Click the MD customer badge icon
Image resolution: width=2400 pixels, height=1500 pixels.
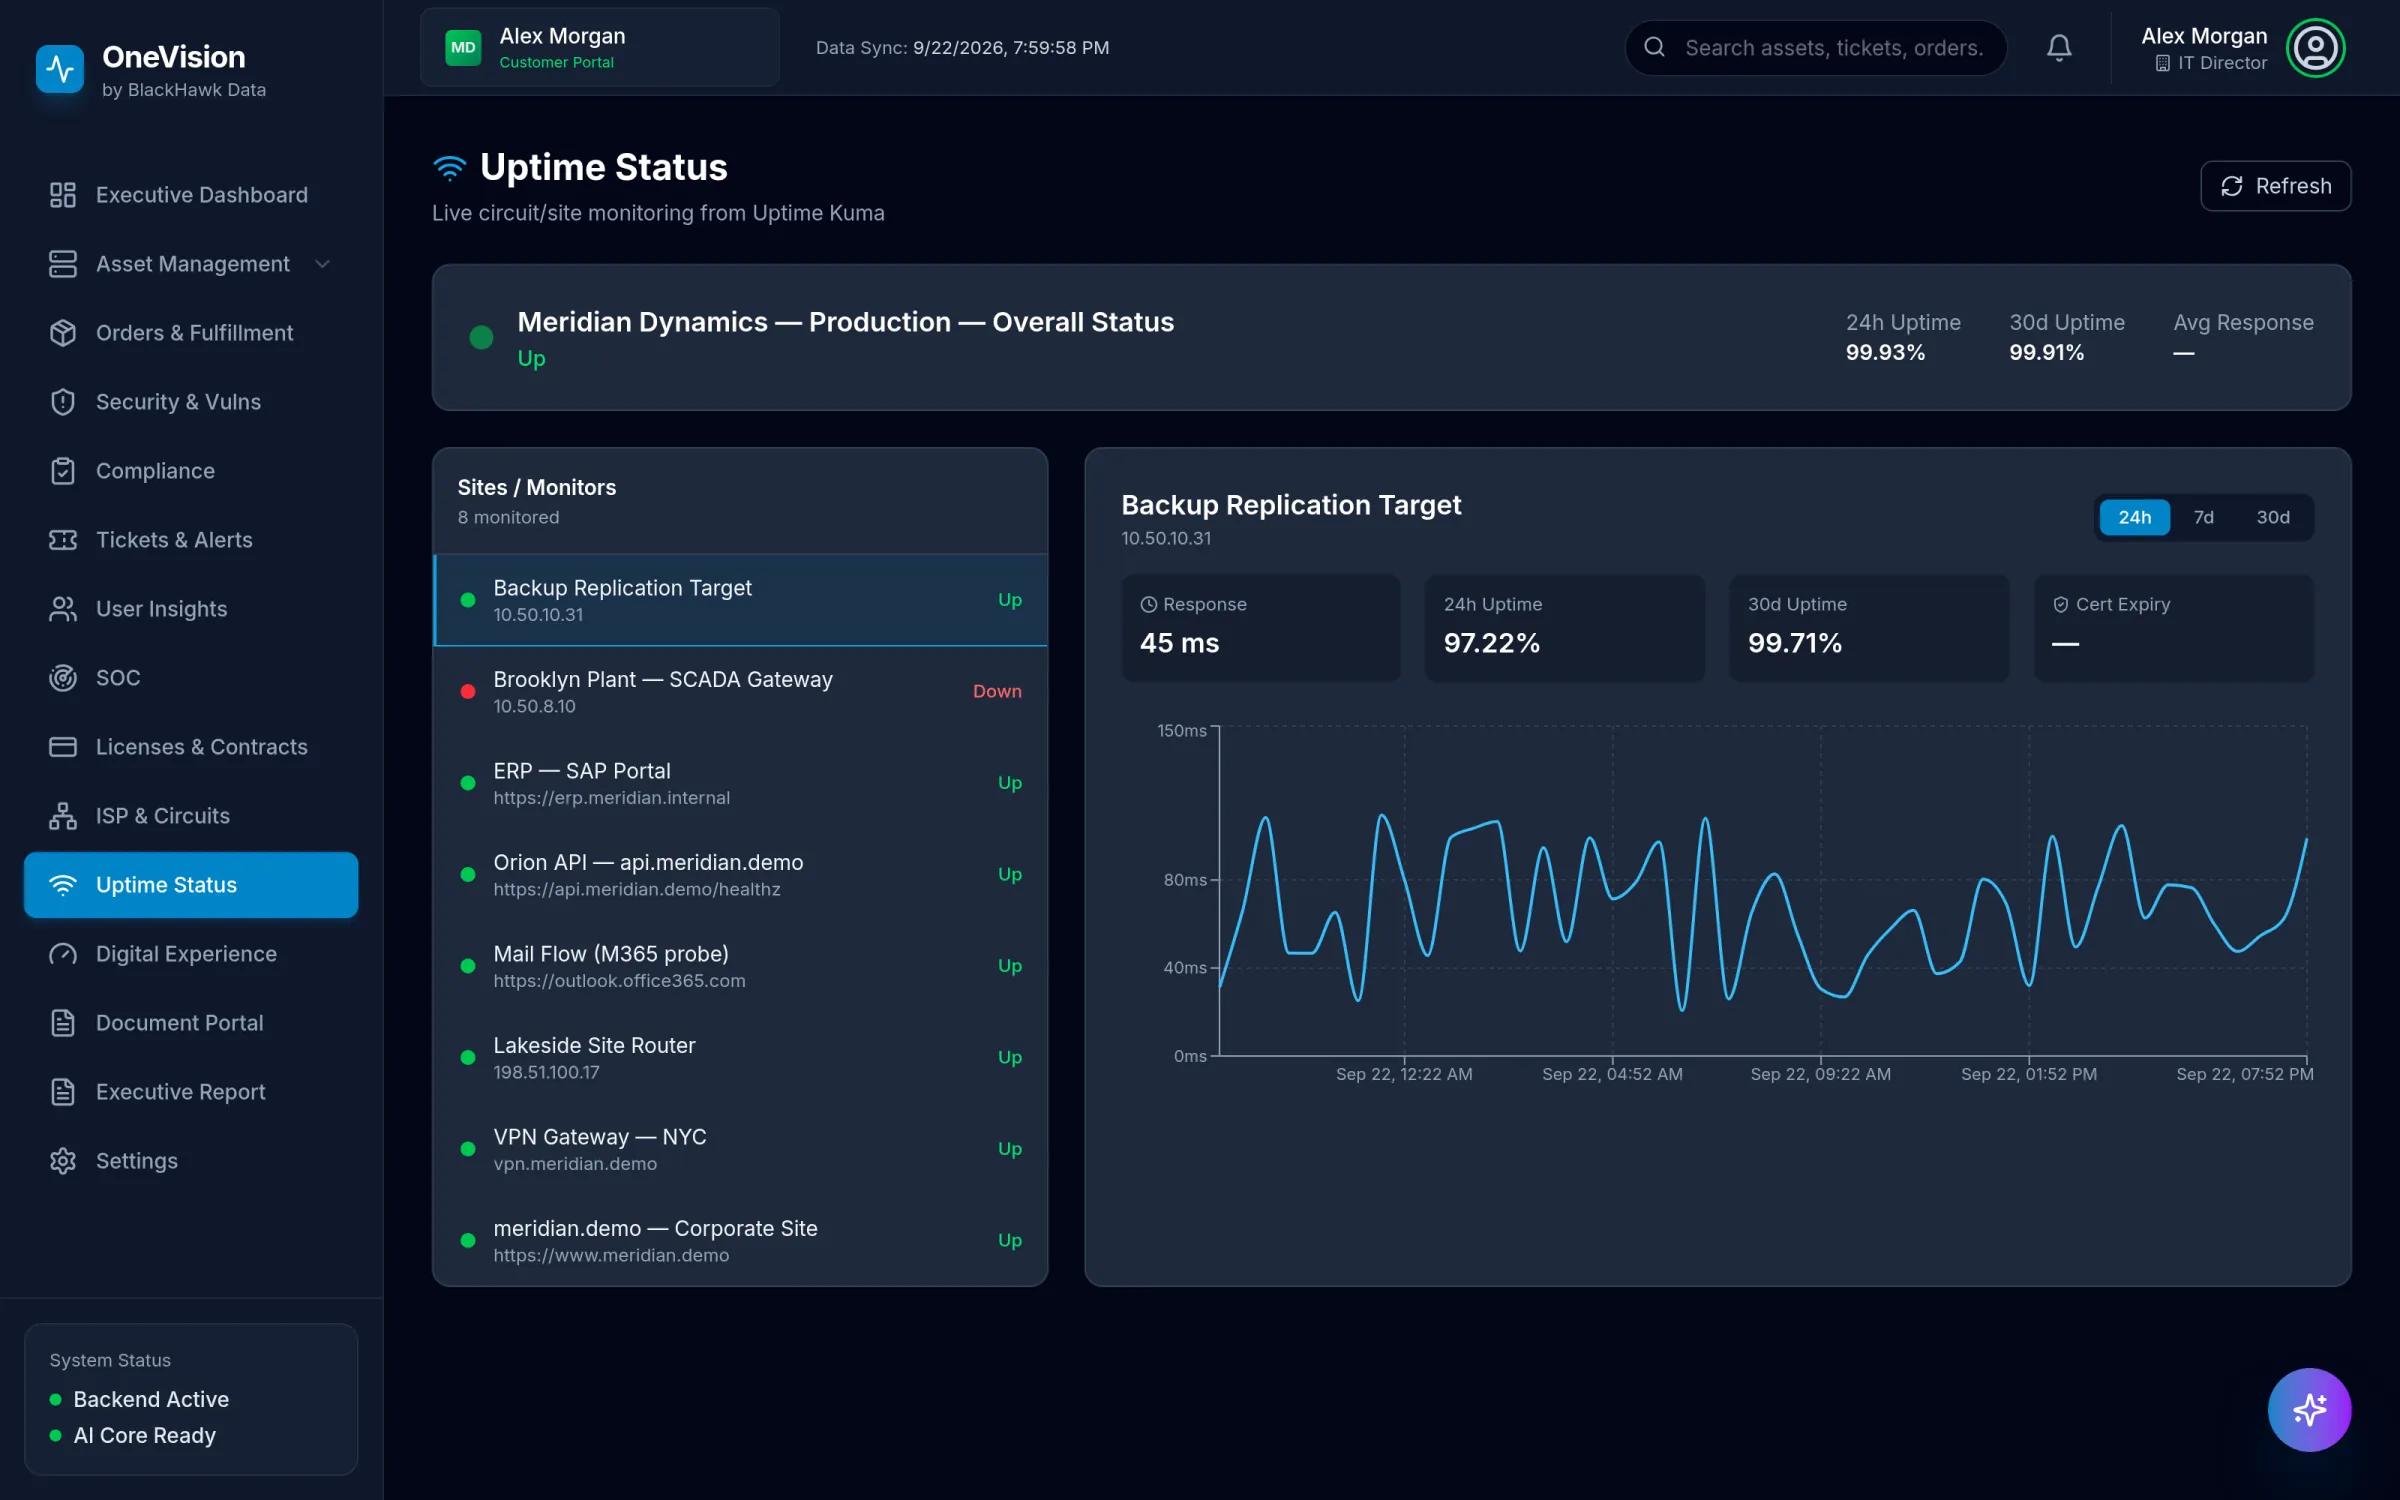click(463, 48)
